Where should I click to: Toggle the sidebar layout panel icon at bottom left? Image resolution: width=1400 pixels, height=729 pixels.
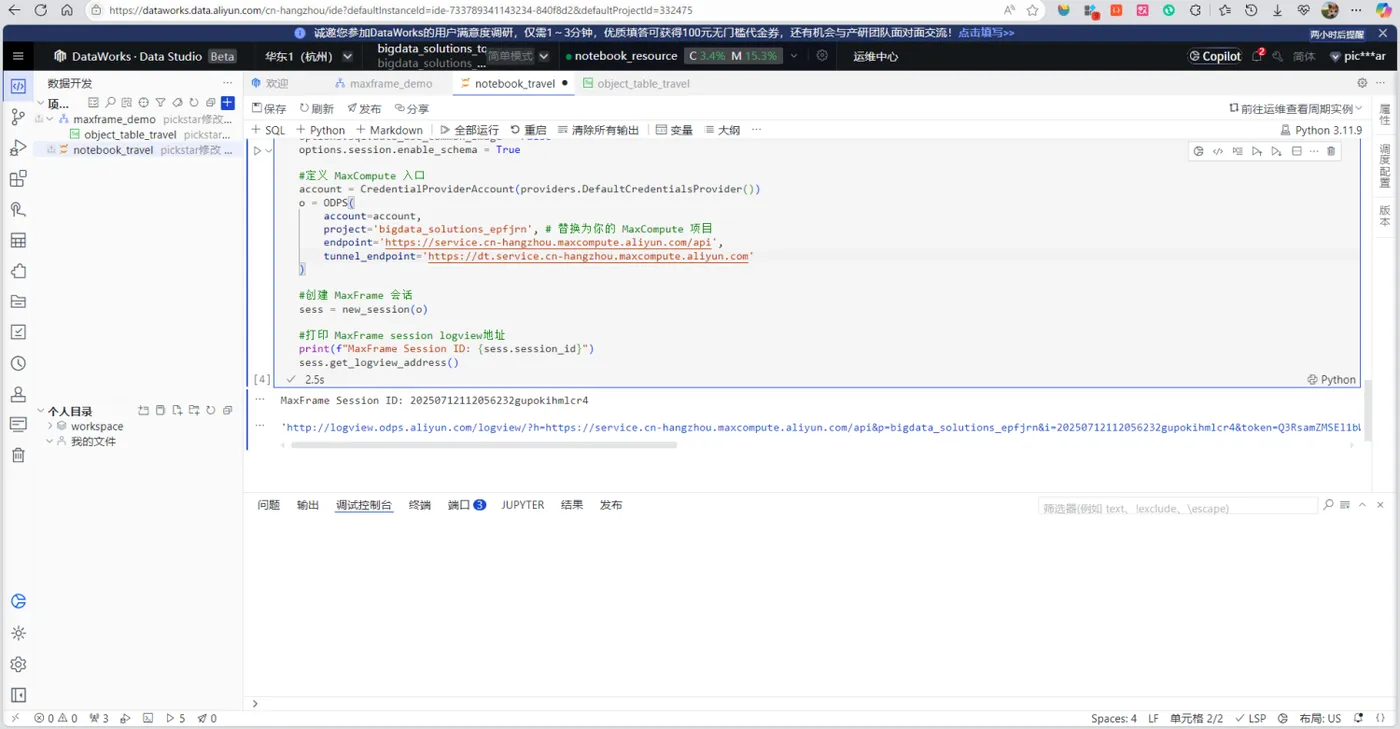coord(18,695)
